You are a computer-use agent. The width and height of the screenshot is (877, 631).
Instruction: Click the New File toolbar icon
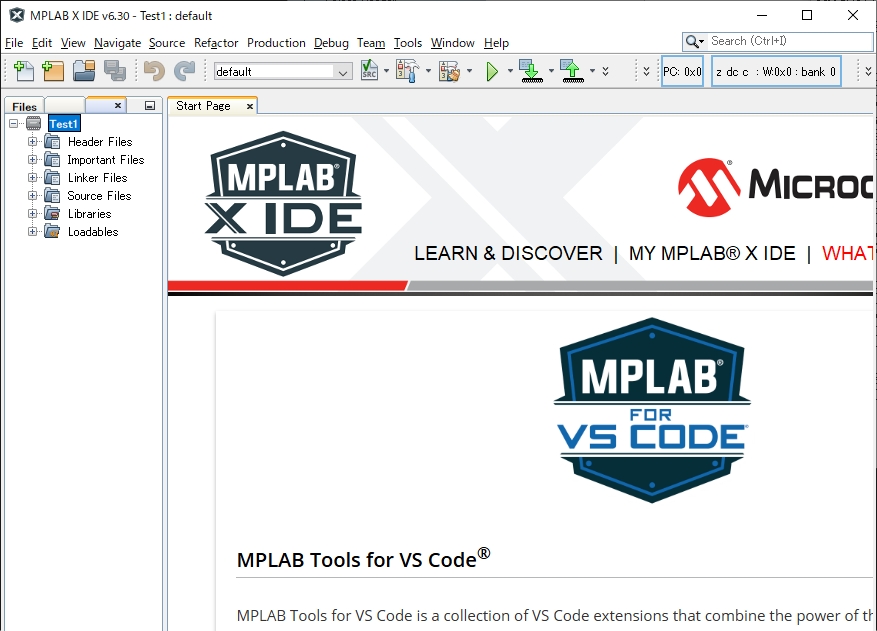(x=24, y=71)
